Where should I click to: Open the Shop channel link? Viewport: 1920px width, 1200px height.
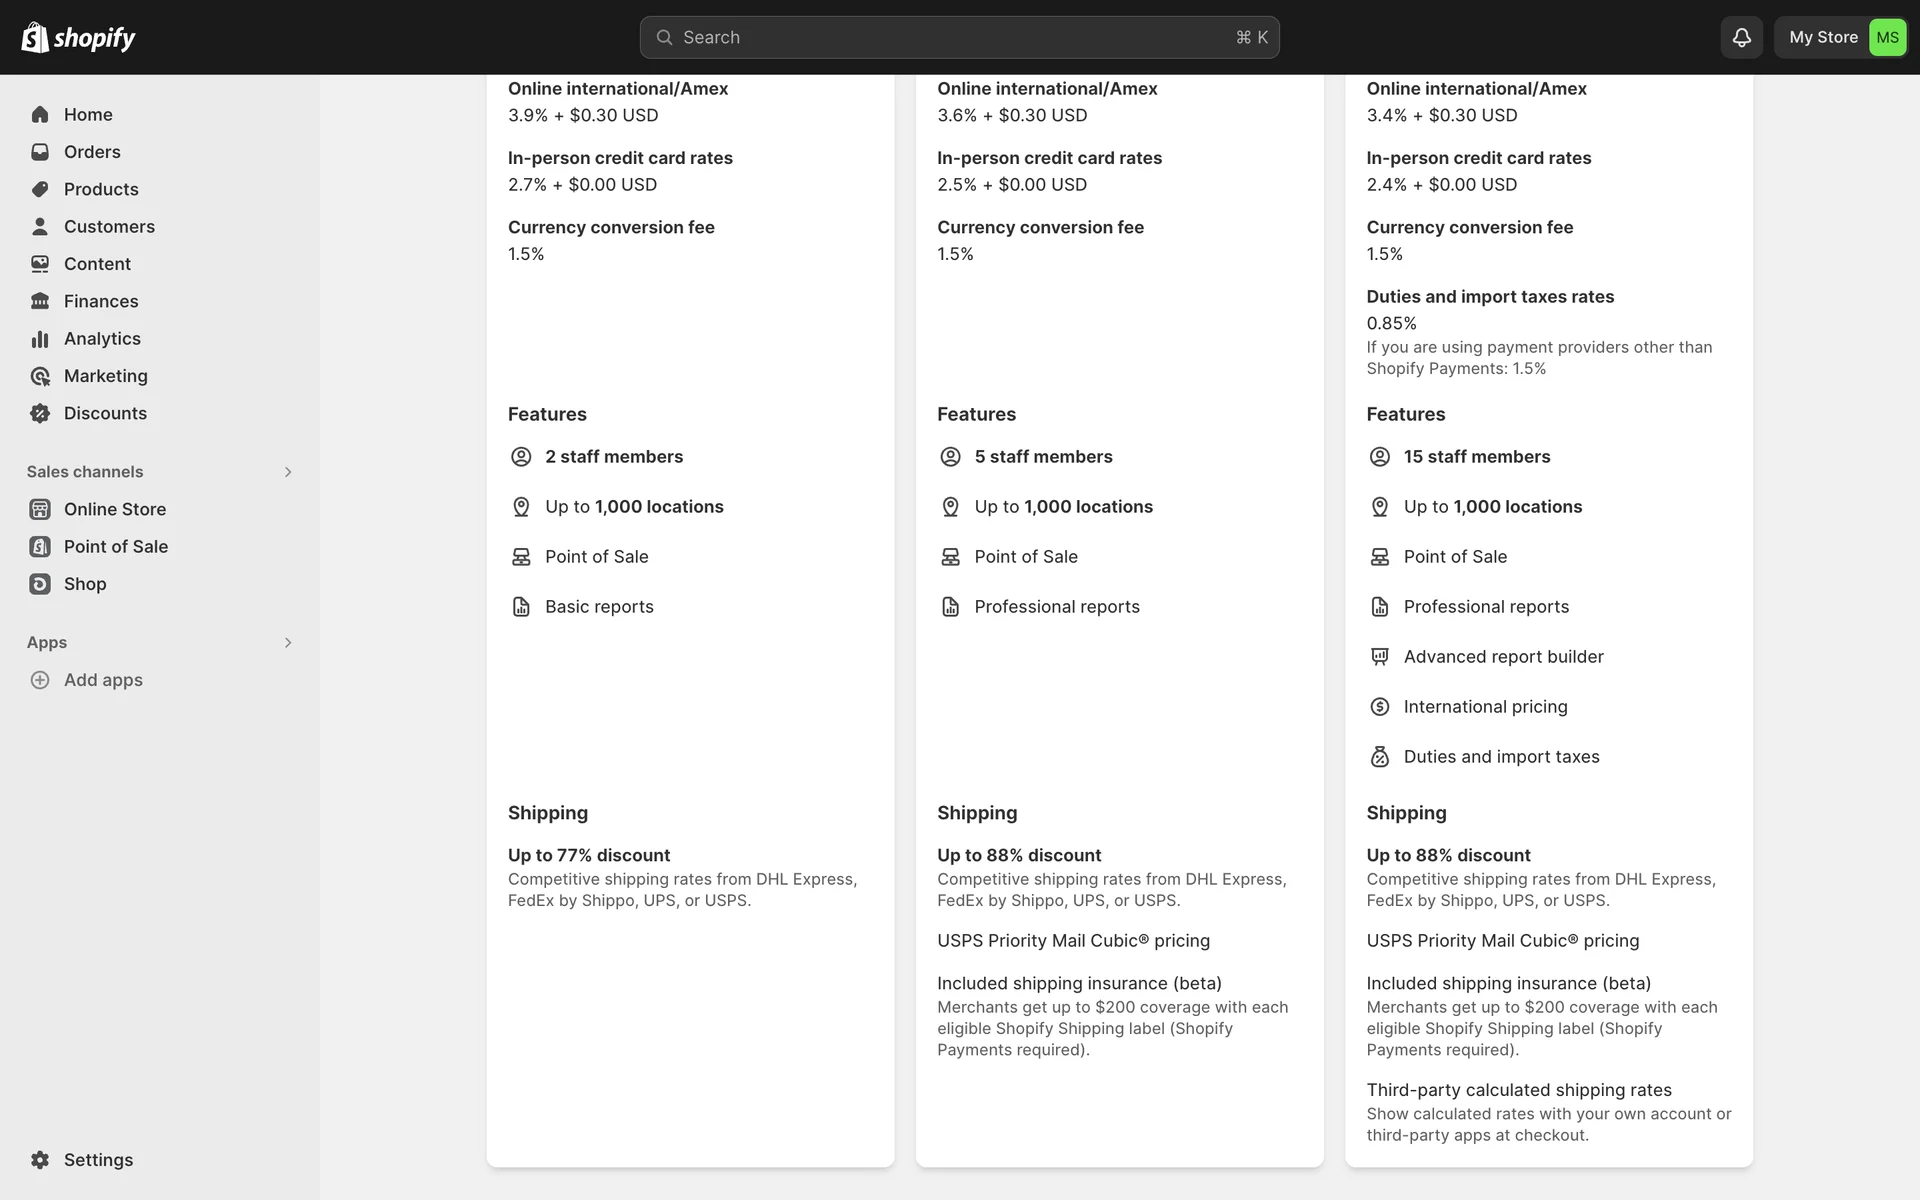click(85, 584)
